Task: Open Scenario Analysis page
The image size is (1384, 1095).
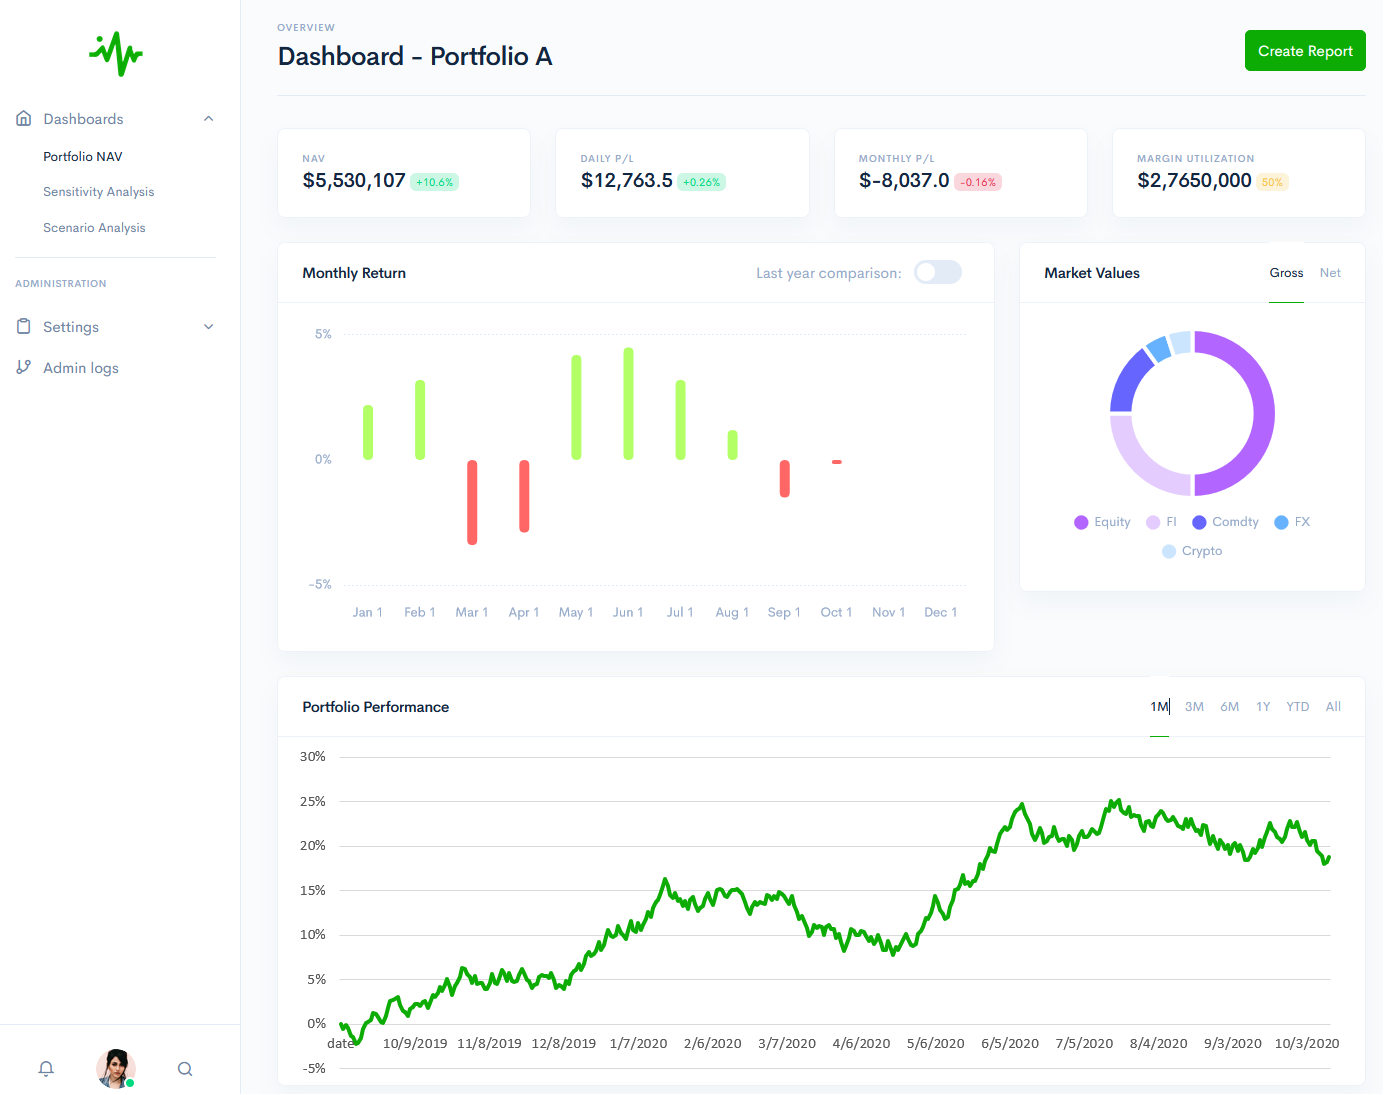Action: pos(94,228)
